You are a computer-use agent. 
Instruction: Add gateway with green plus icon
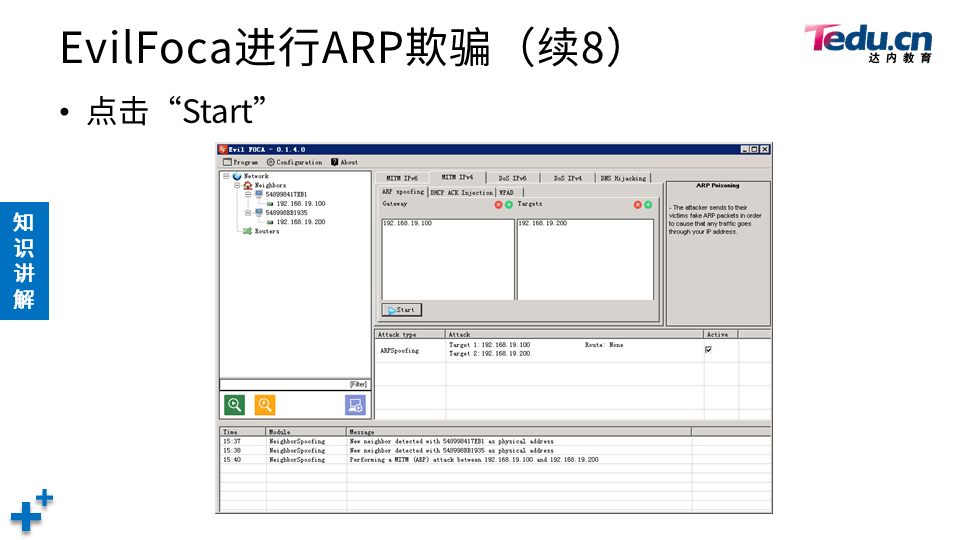509,204
